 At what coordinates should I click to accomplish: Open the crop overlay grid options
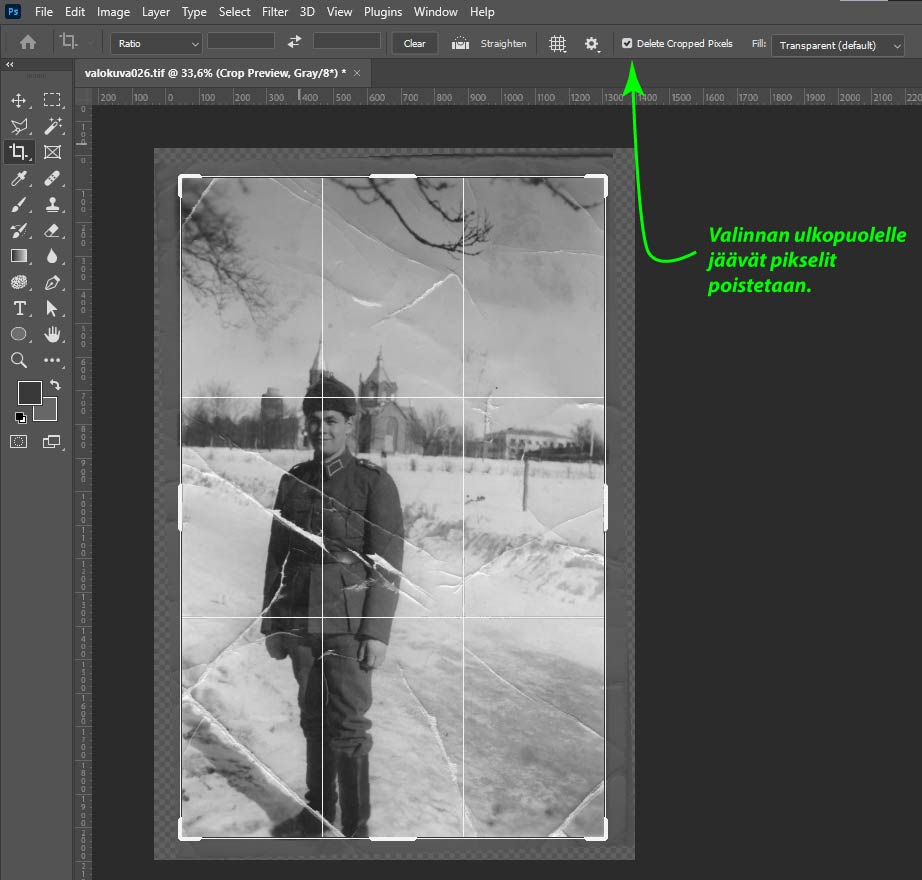(x=557, y=44)
